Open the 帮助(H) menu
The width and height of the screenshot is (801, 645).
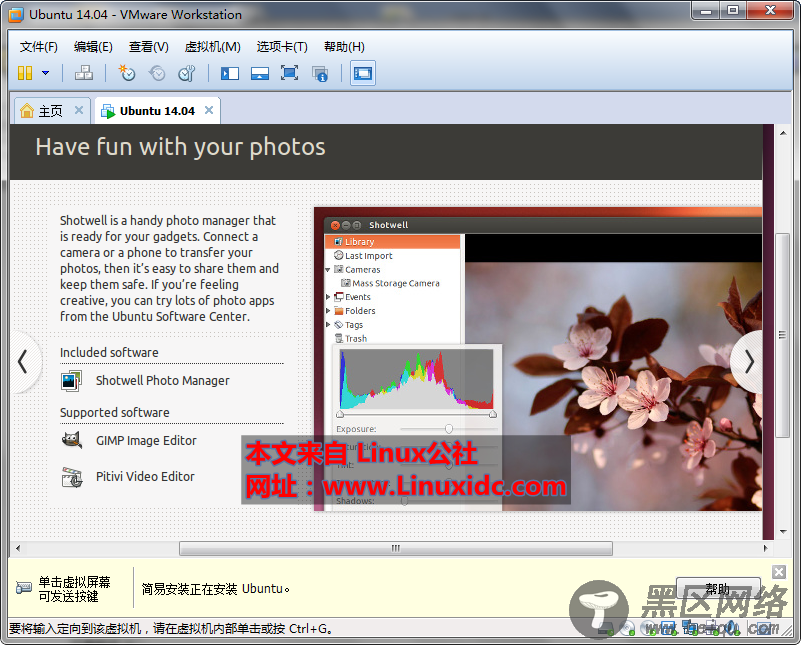coord(344,47)
